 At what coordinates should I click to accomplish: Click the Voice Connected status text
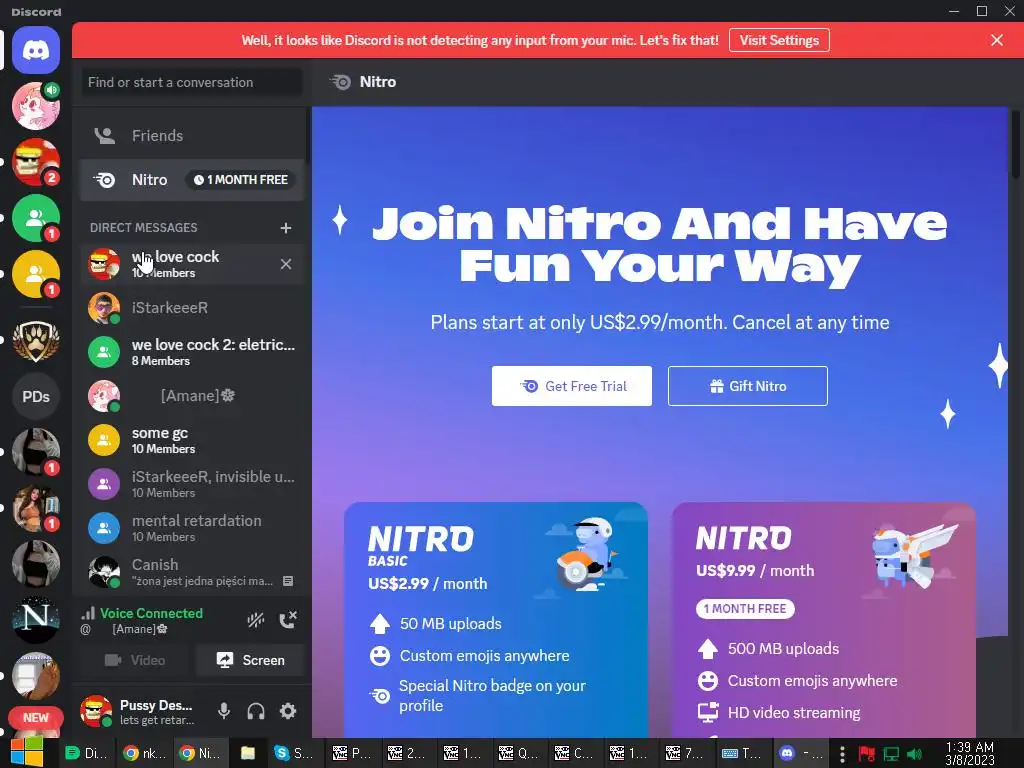tap(151, 613)
